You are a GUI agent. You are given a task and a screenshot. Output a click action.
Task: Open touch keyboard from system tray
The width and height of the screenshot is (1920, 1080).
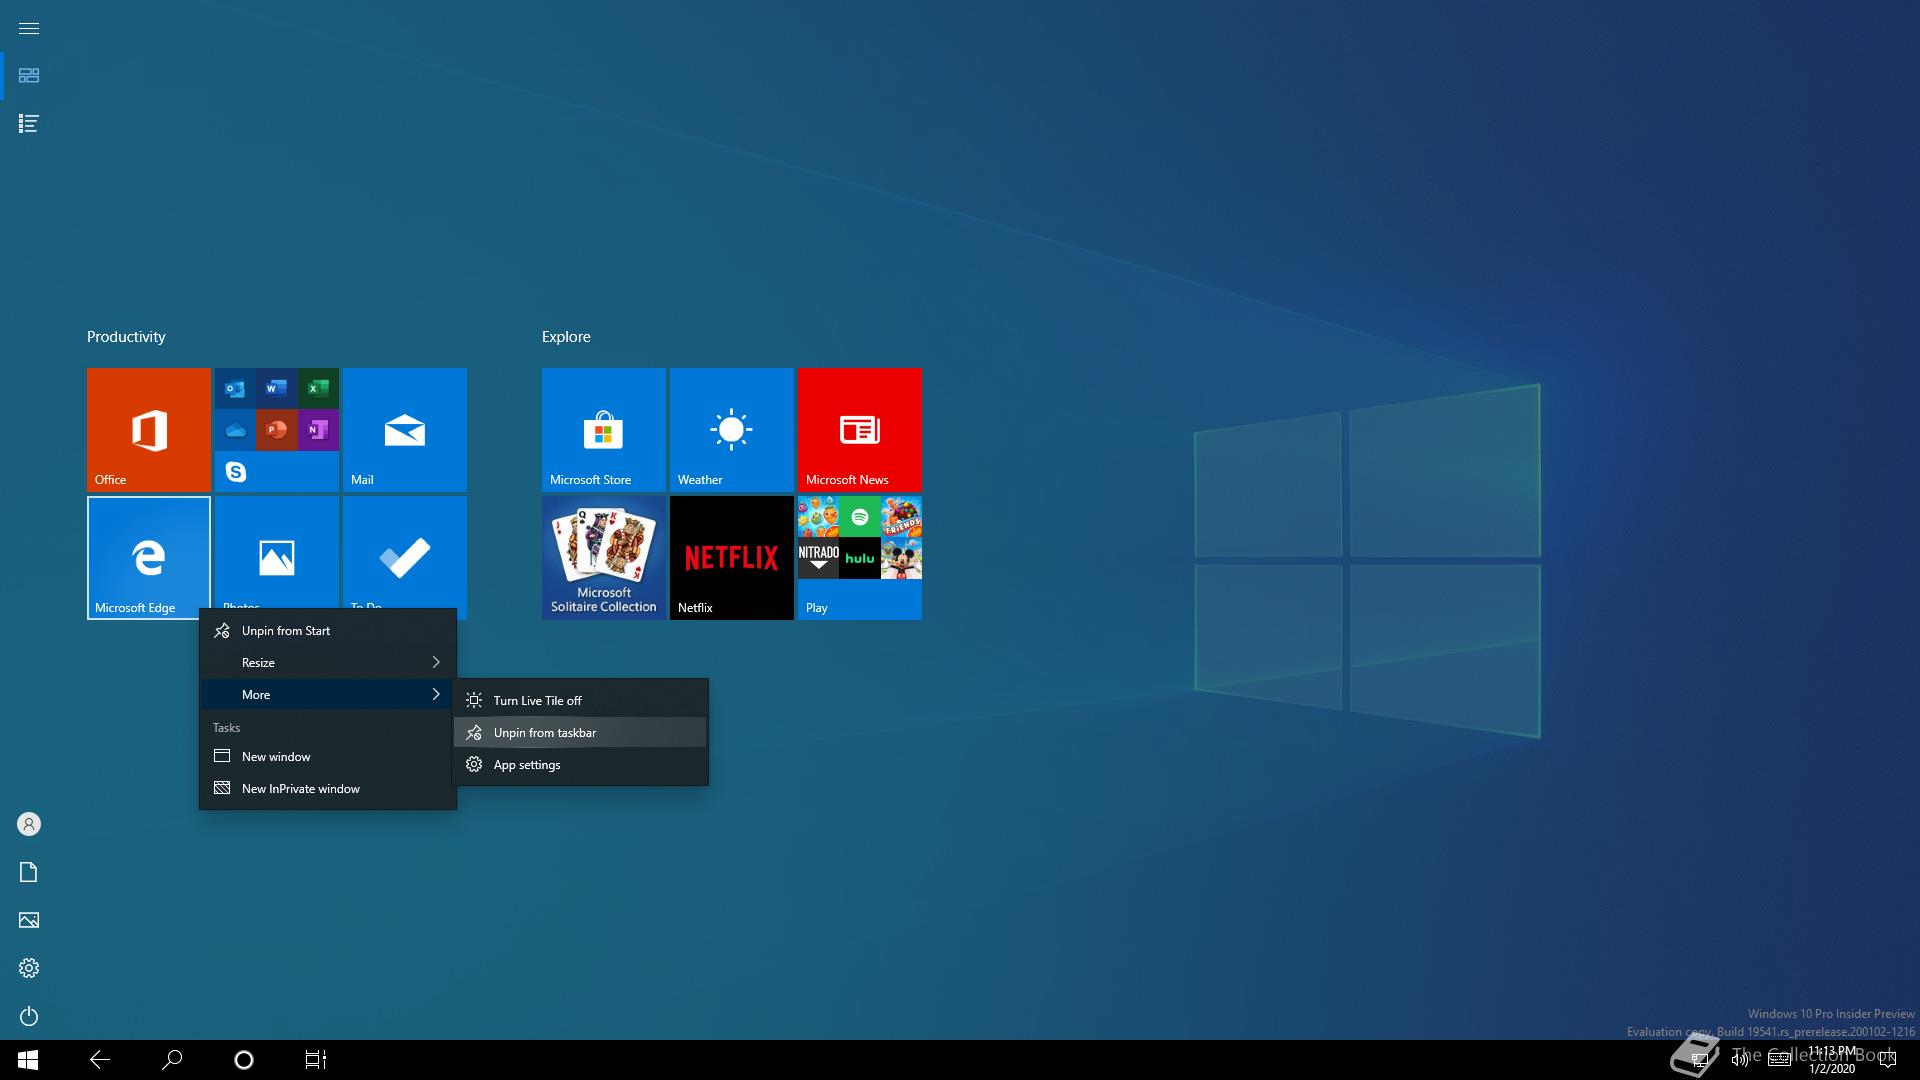(x=1779, y=1060)
